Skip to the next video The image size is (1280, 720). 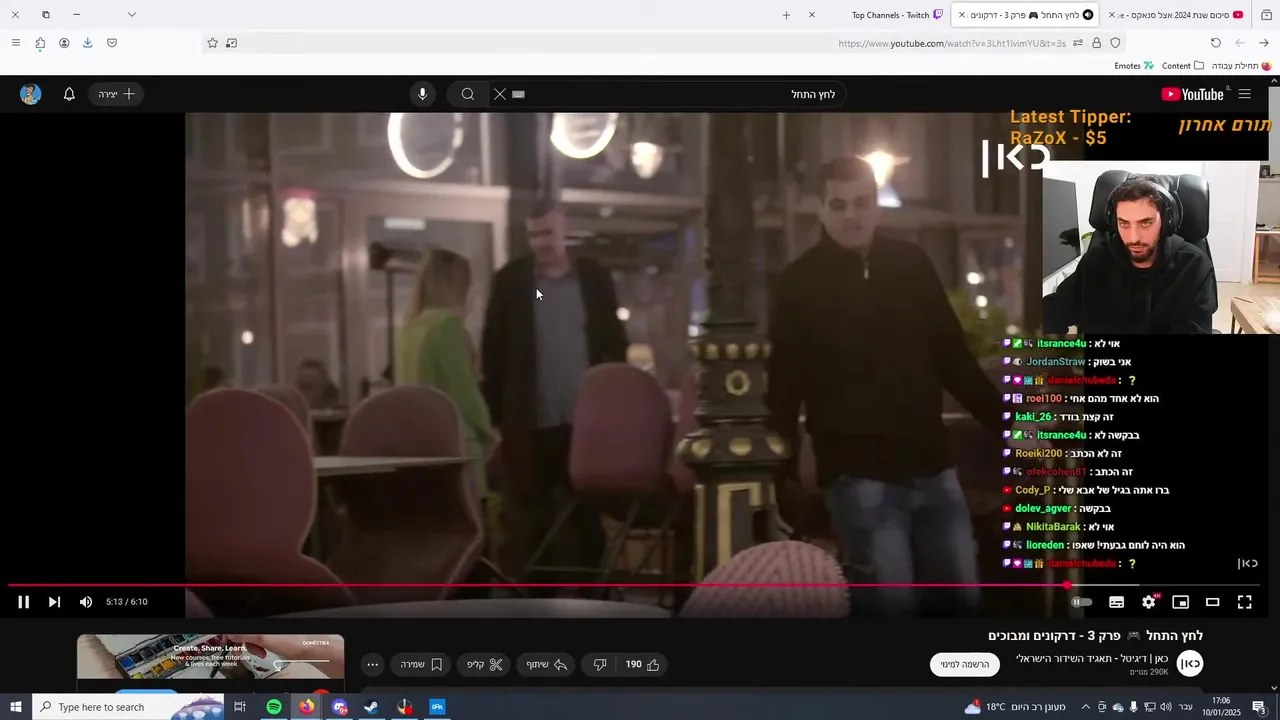point(54,602)
